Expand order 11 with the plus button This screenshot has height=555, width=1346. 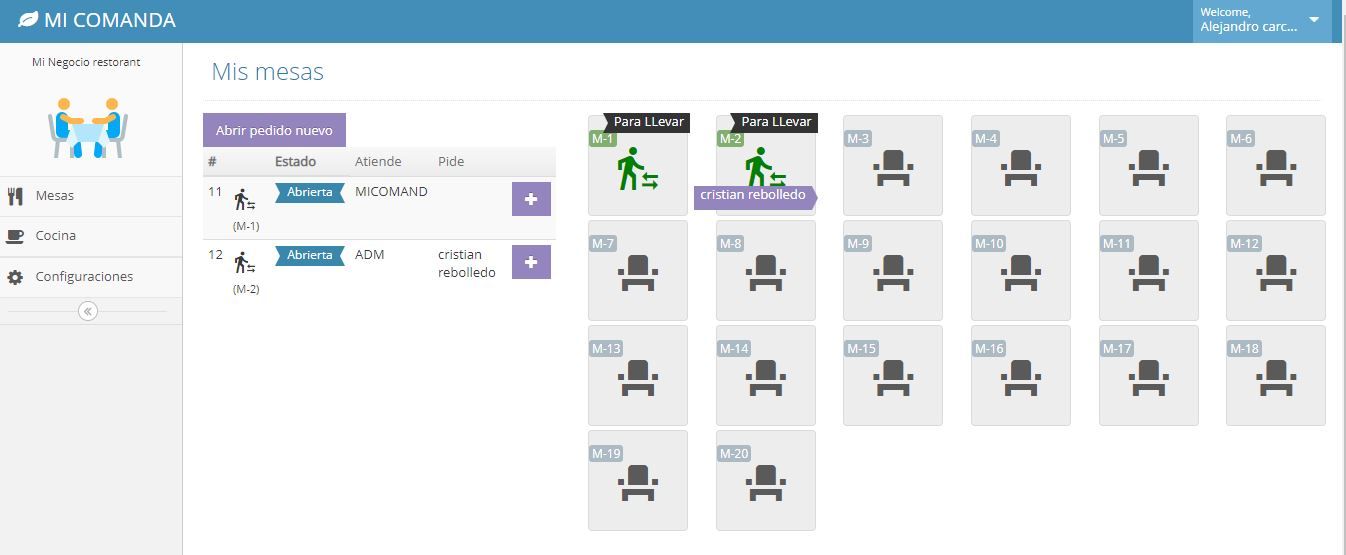(x=531, y=199)
